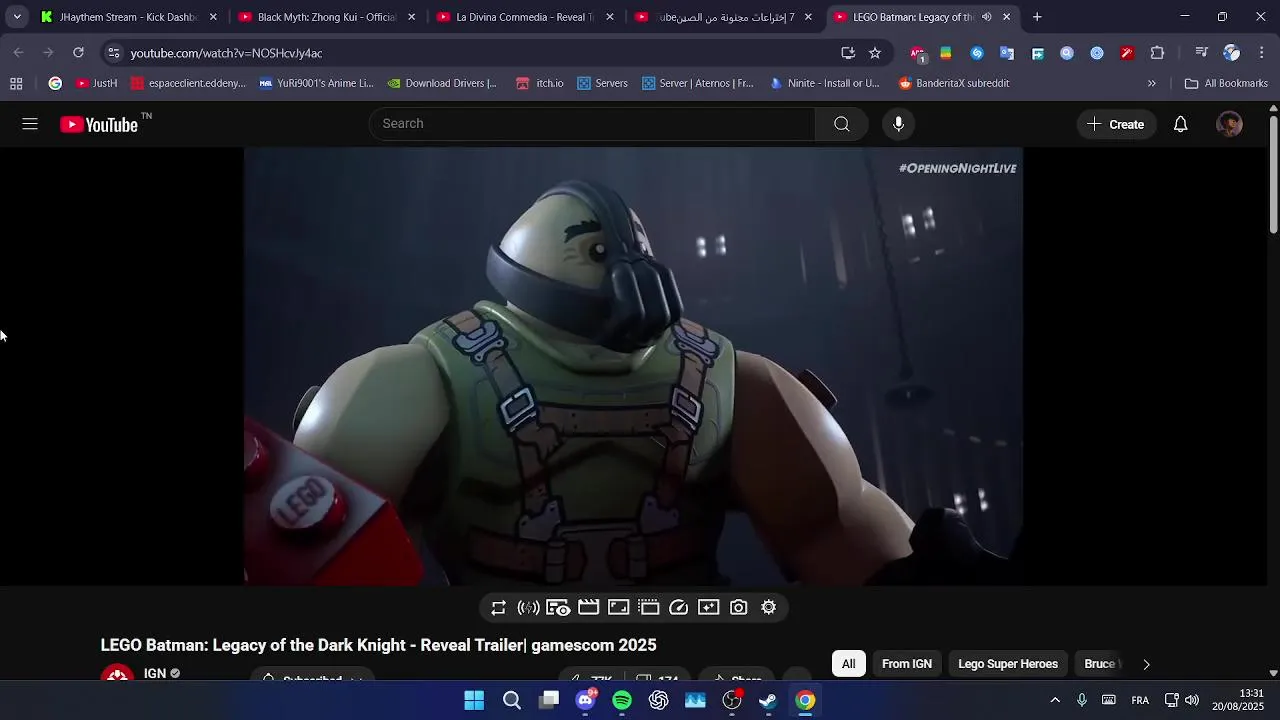Select the Lego Super Heroes chip
Screen dimensions: 1280x720
pyautogui.click(x=1008, y=664)
